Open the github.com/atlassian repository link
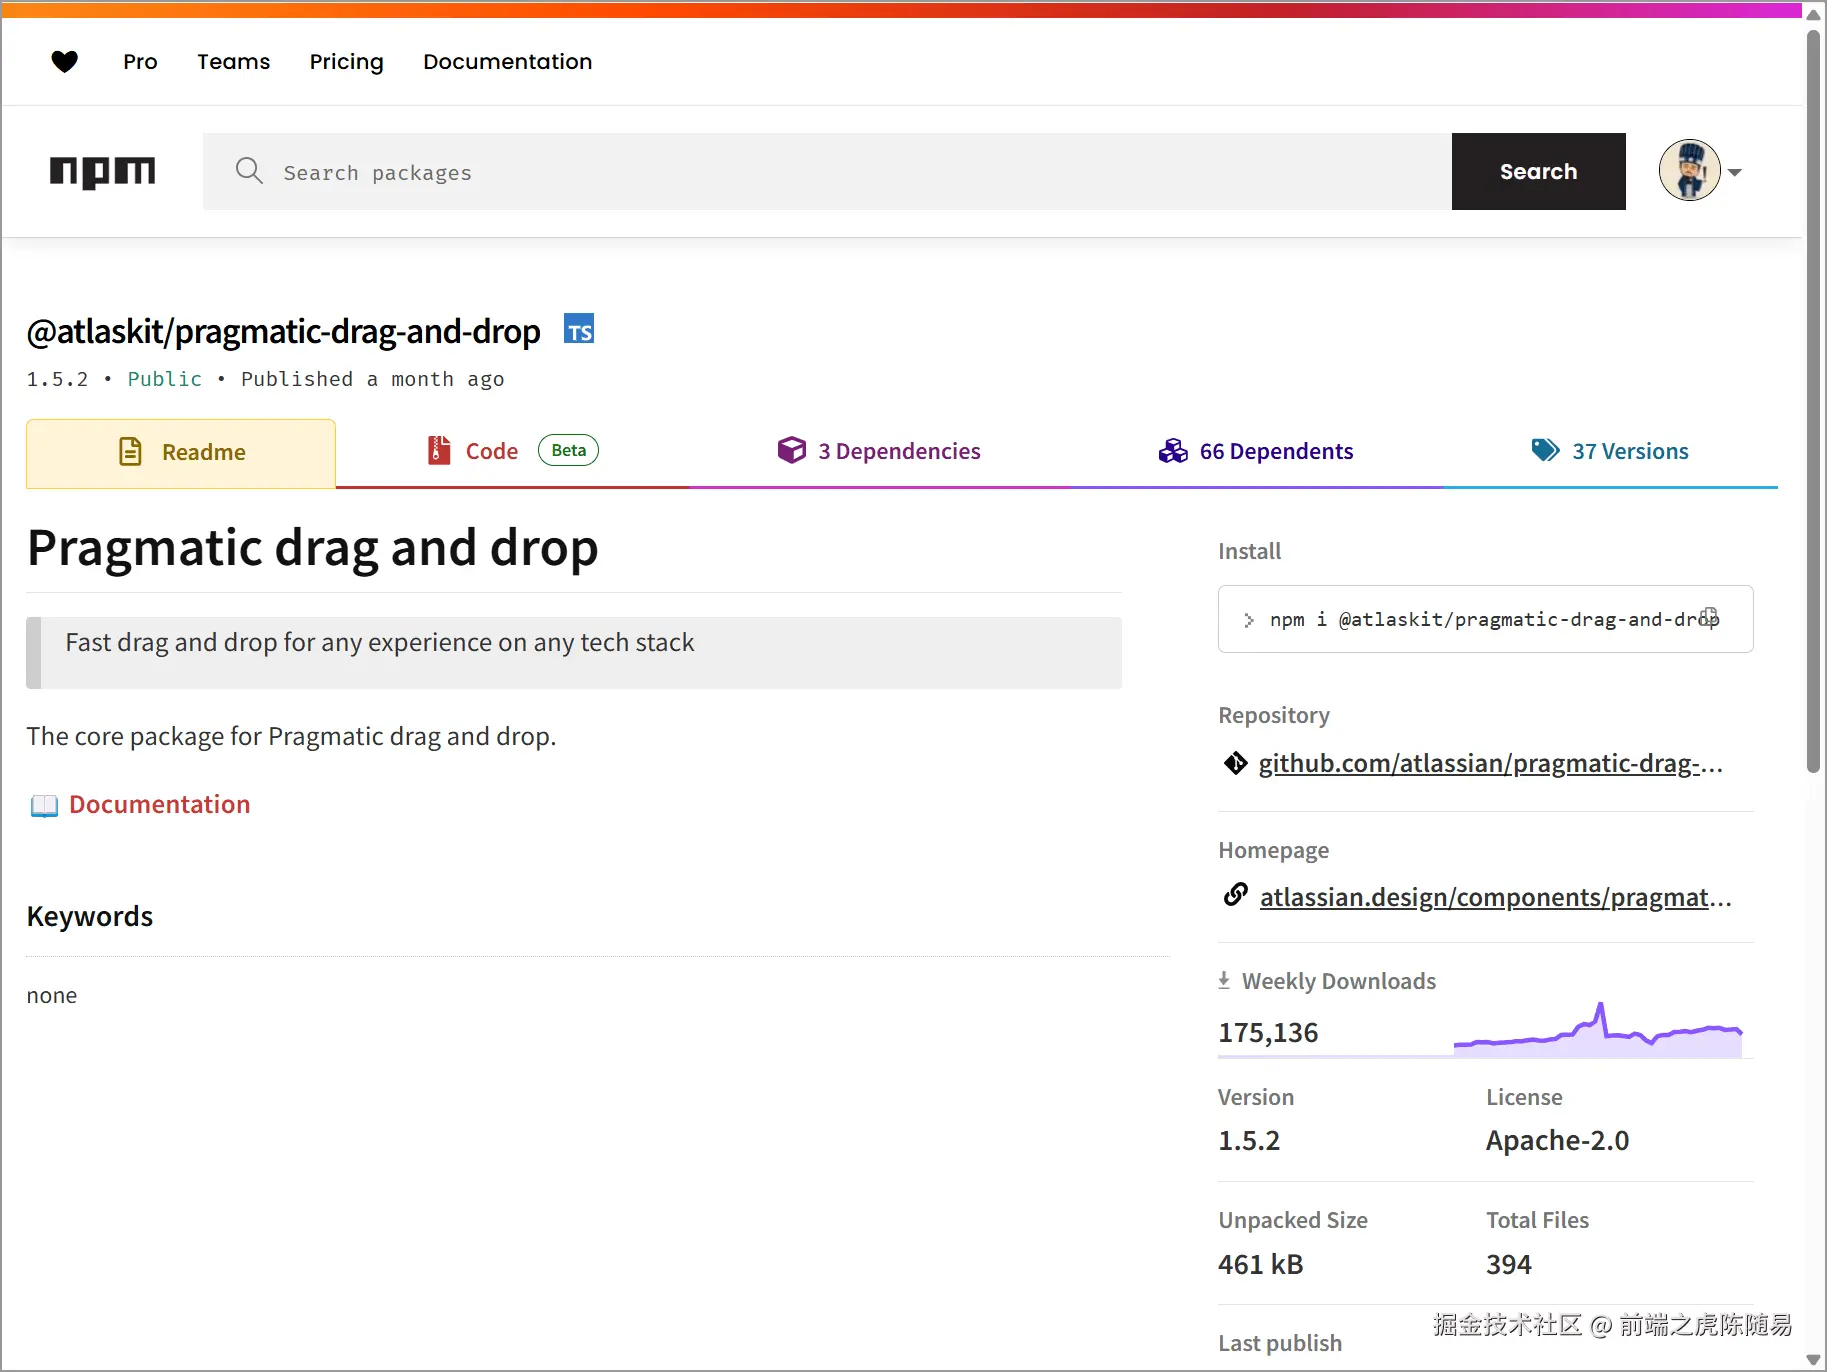The image size is (1827, 1372). click(x=1489, y=764)
